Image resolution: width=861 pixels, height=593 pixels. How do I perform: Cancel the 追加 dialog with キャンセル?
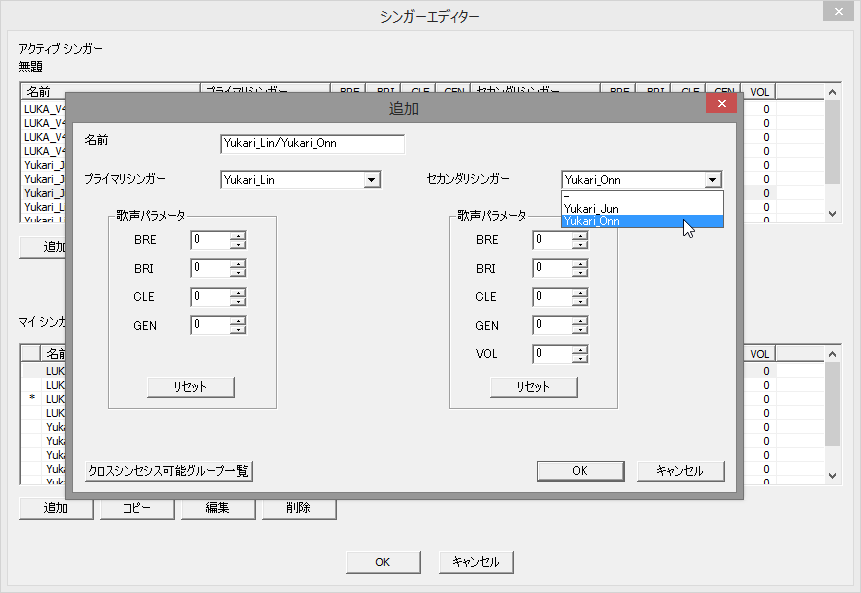pyautogui.click(x=680, y=471)
